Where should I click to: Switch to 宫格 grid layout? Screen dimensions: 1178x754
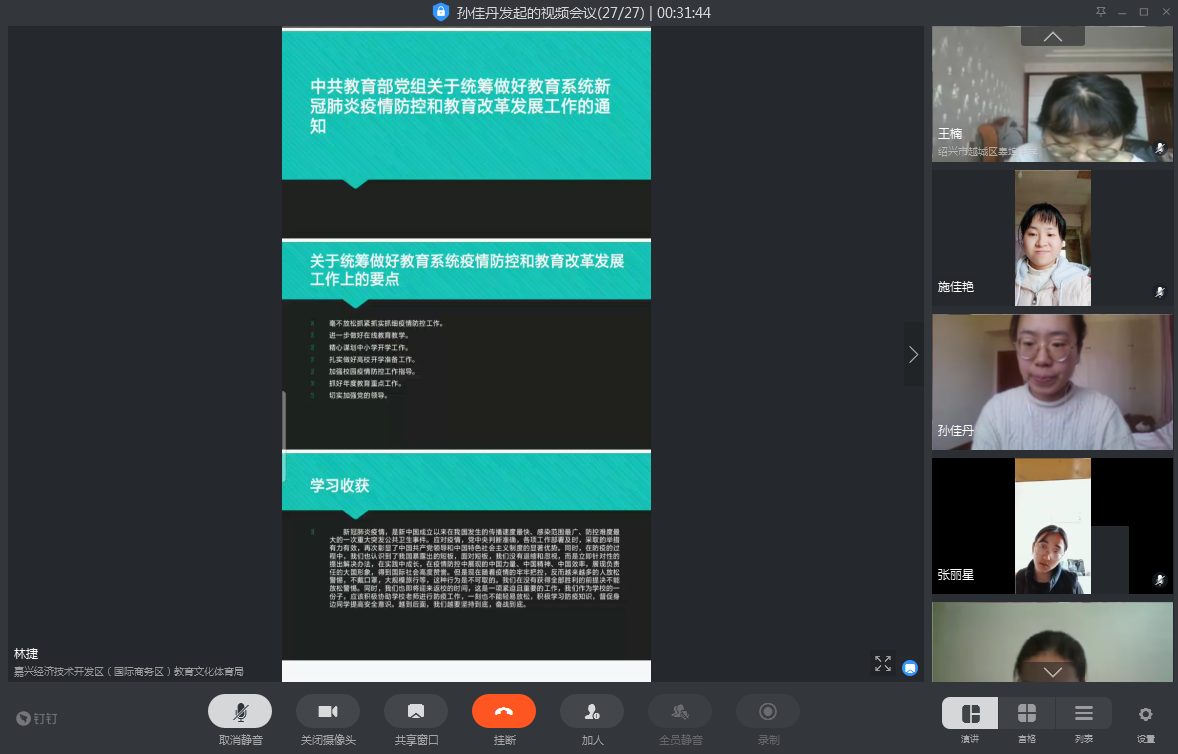click(x=1027, y=714)
